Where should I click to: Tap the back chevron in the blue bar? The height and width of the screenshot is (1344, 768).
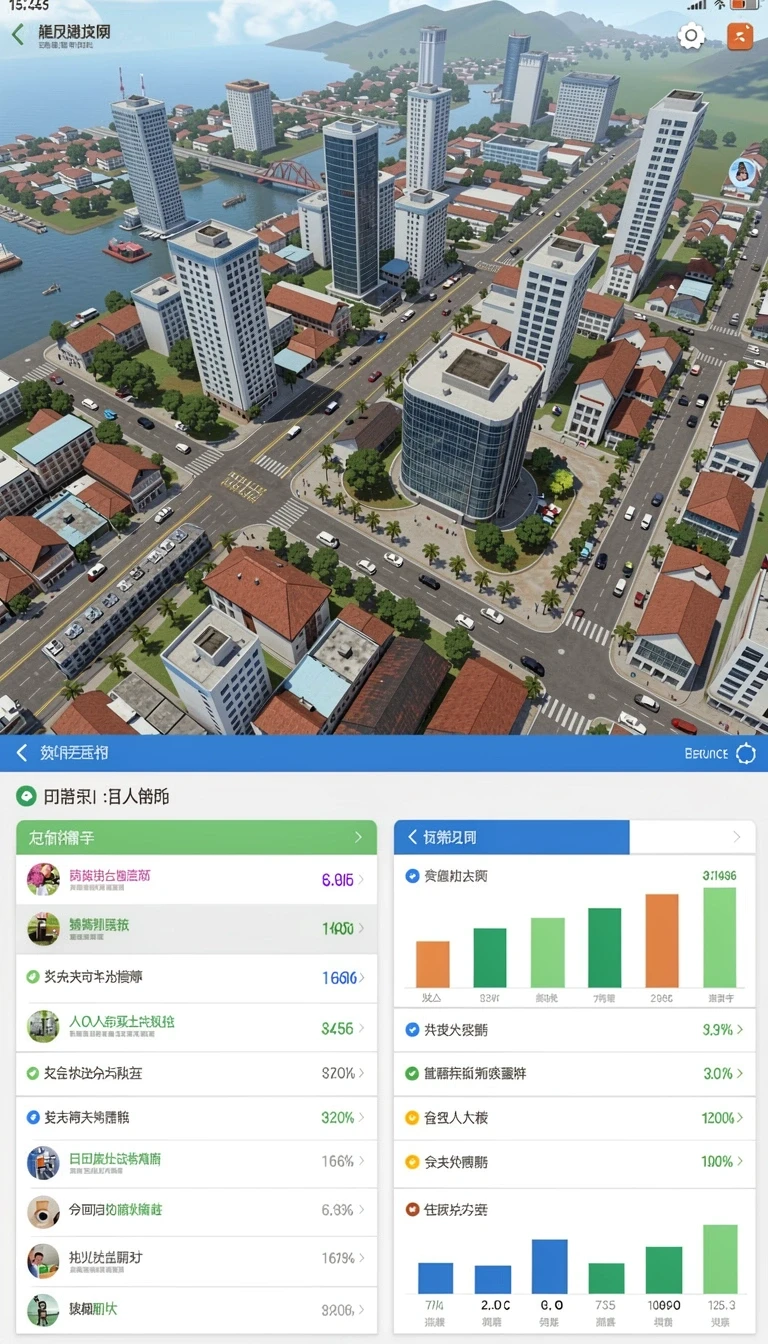(x=21, y=753)
